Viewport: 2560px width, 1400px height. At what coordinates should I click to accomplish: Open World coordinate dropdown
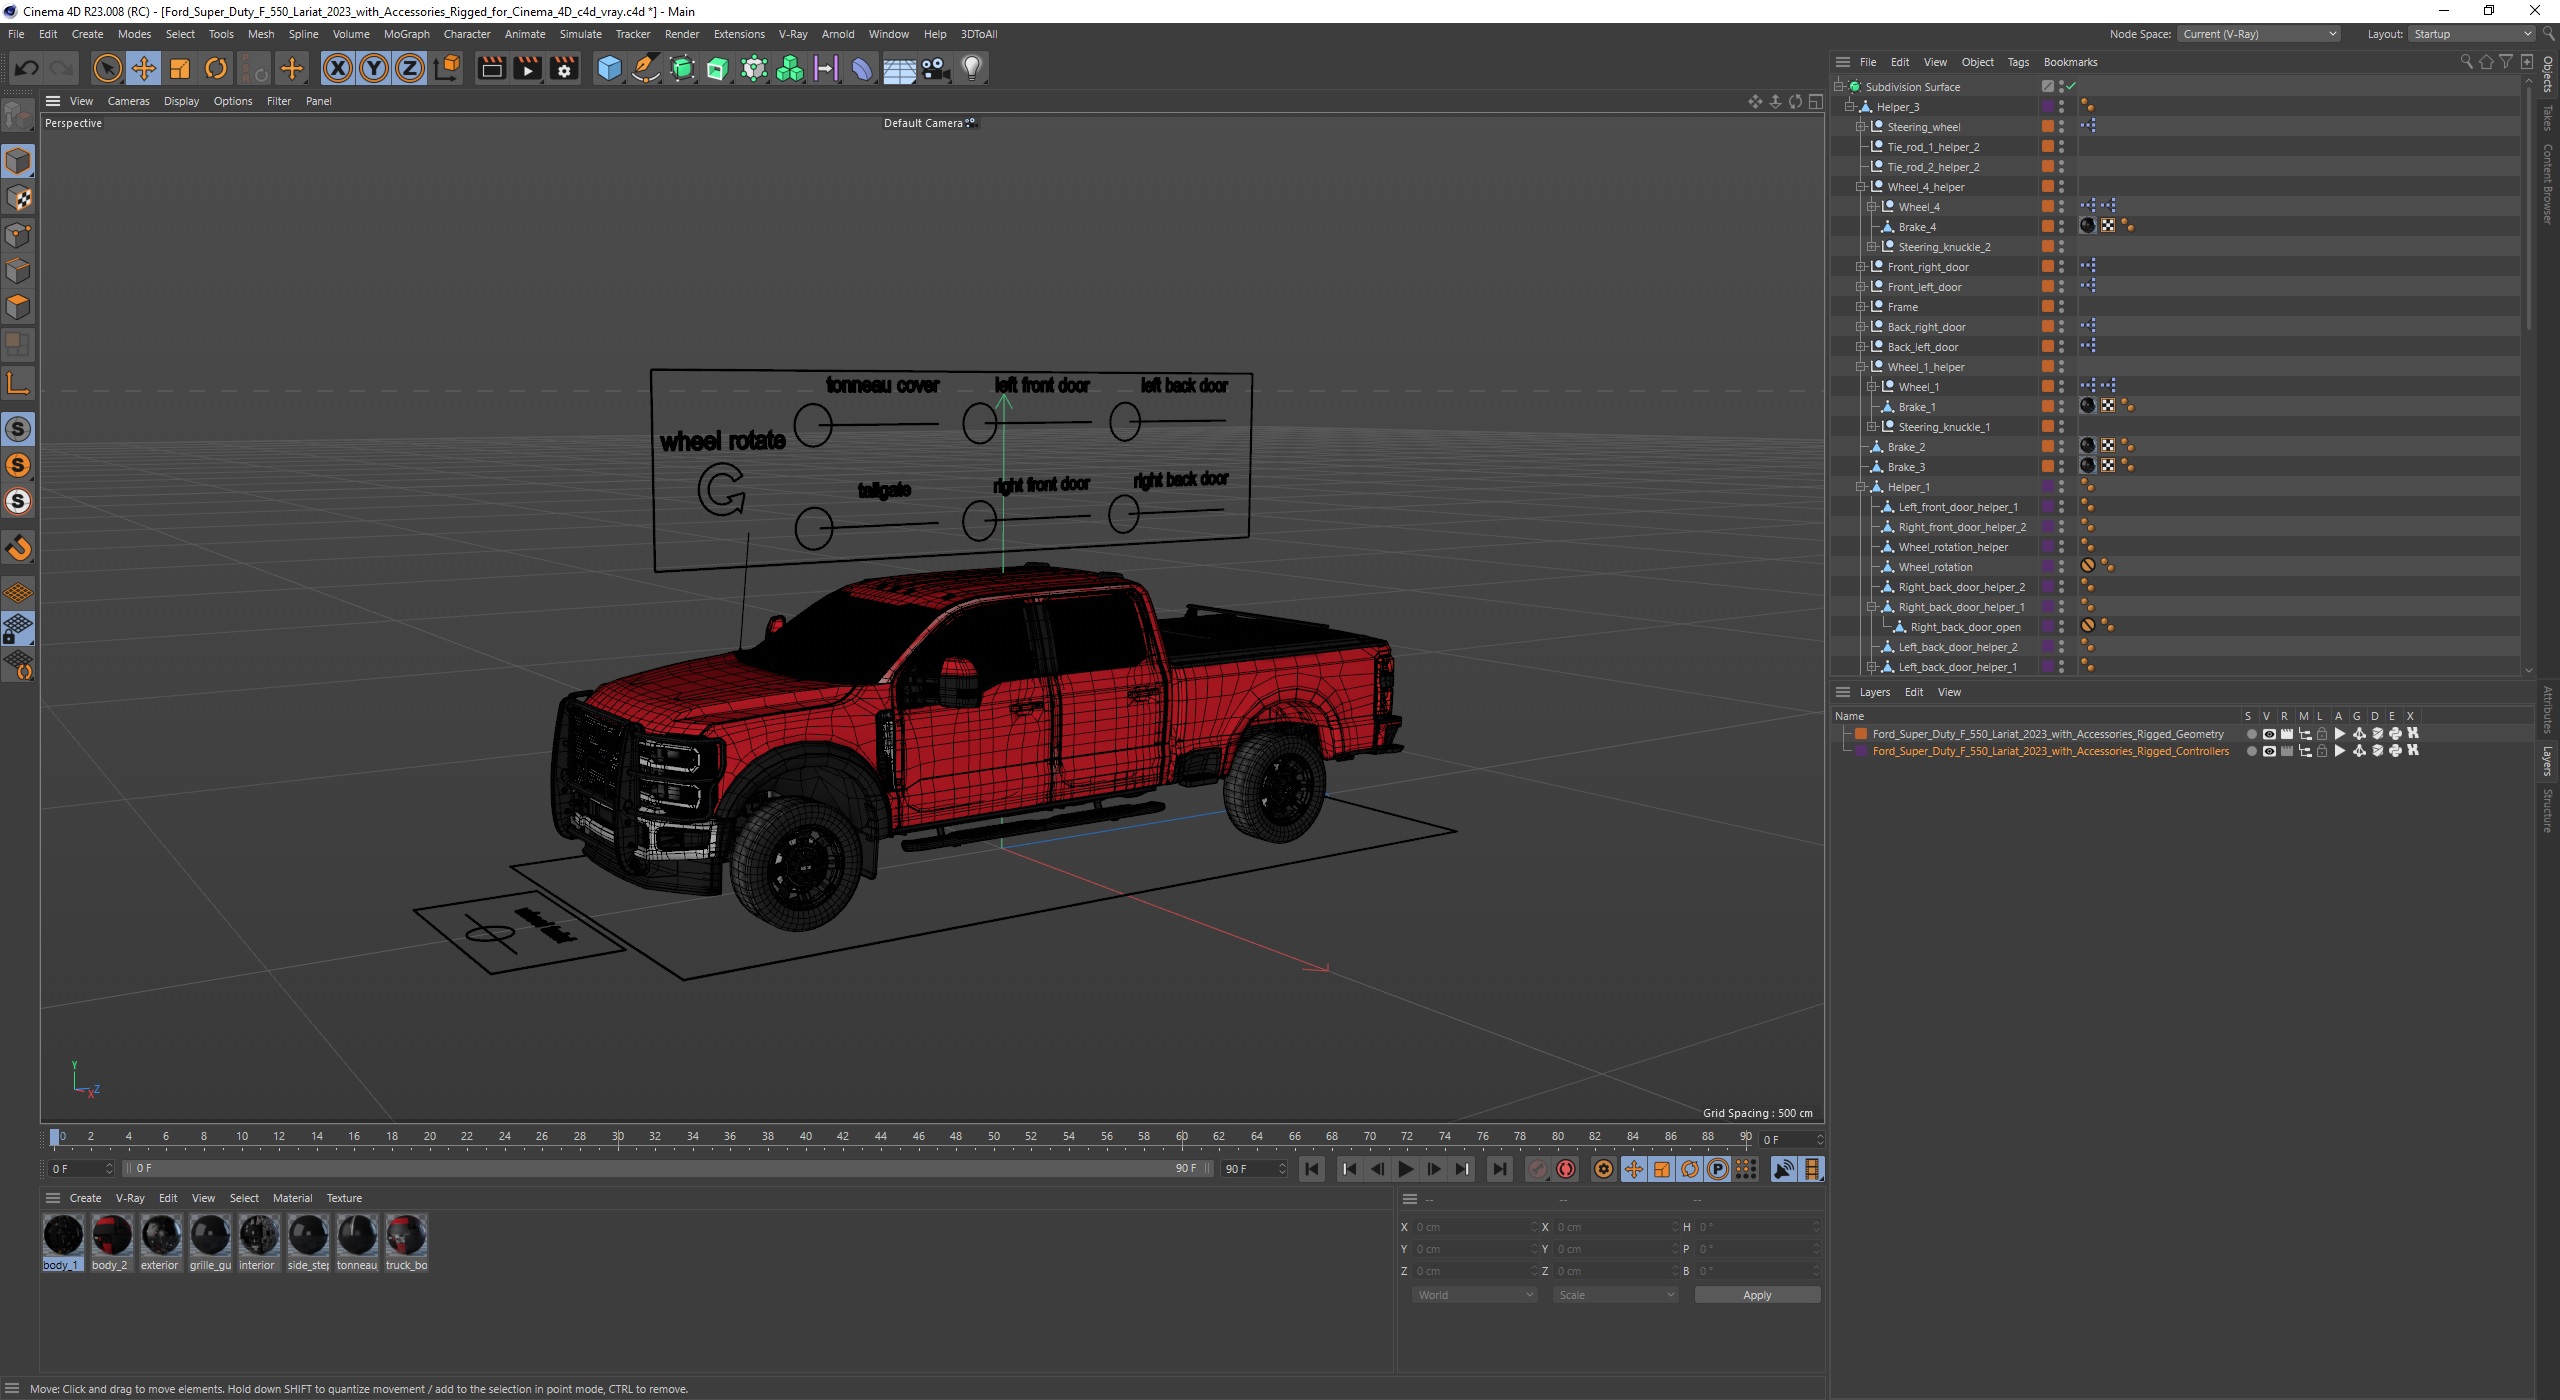pos(1474,1295)
